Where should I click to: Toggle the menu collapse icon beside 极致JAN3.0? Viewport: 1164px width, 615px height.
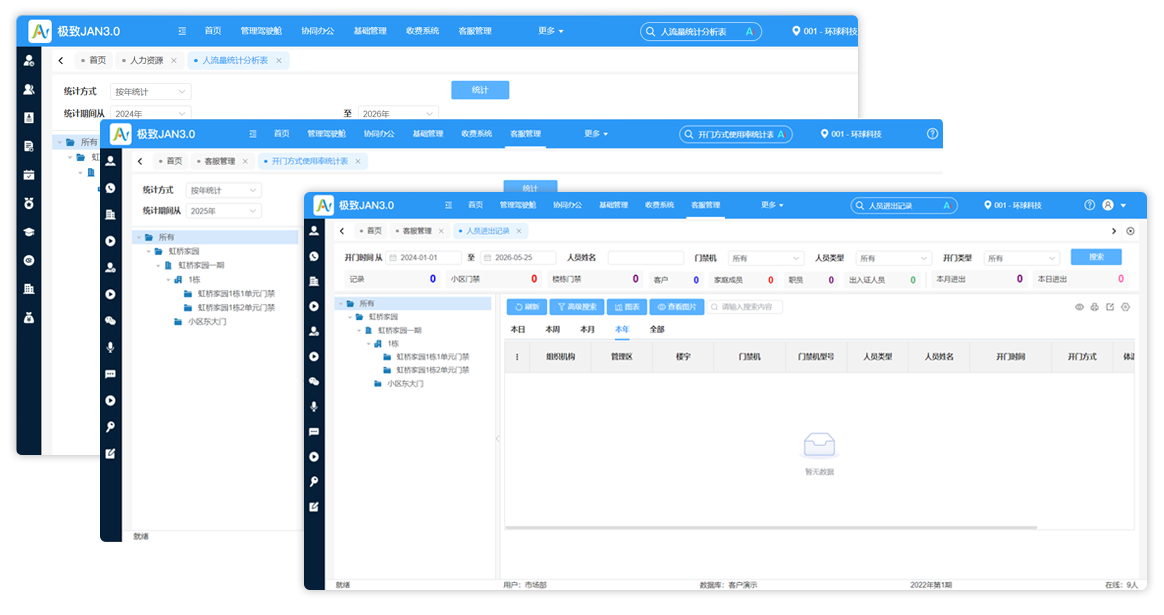pos(448,205)
